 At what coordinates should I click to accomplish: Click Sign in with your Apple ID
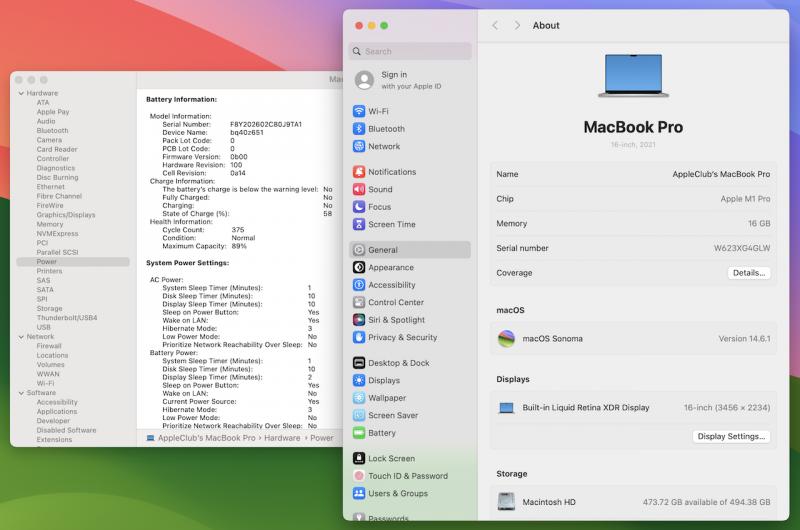tap(411, 80)
